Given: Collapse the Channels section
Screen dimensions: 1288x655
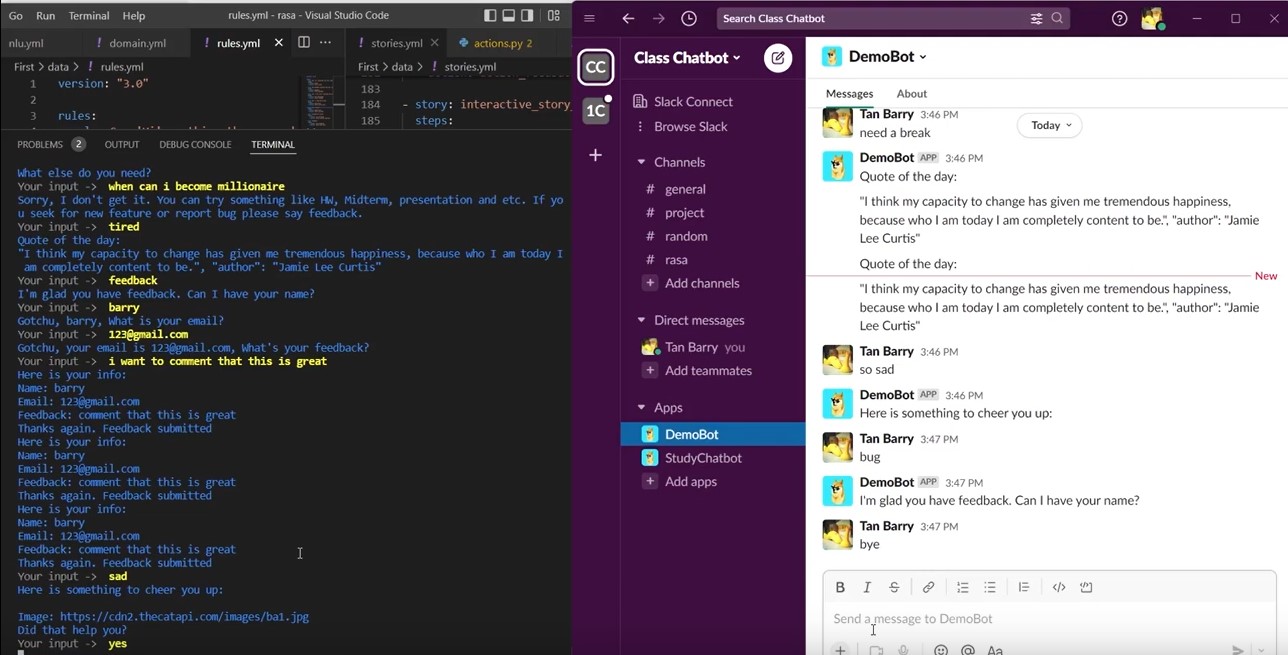Looking at the screenshot, I should point(641,162).
